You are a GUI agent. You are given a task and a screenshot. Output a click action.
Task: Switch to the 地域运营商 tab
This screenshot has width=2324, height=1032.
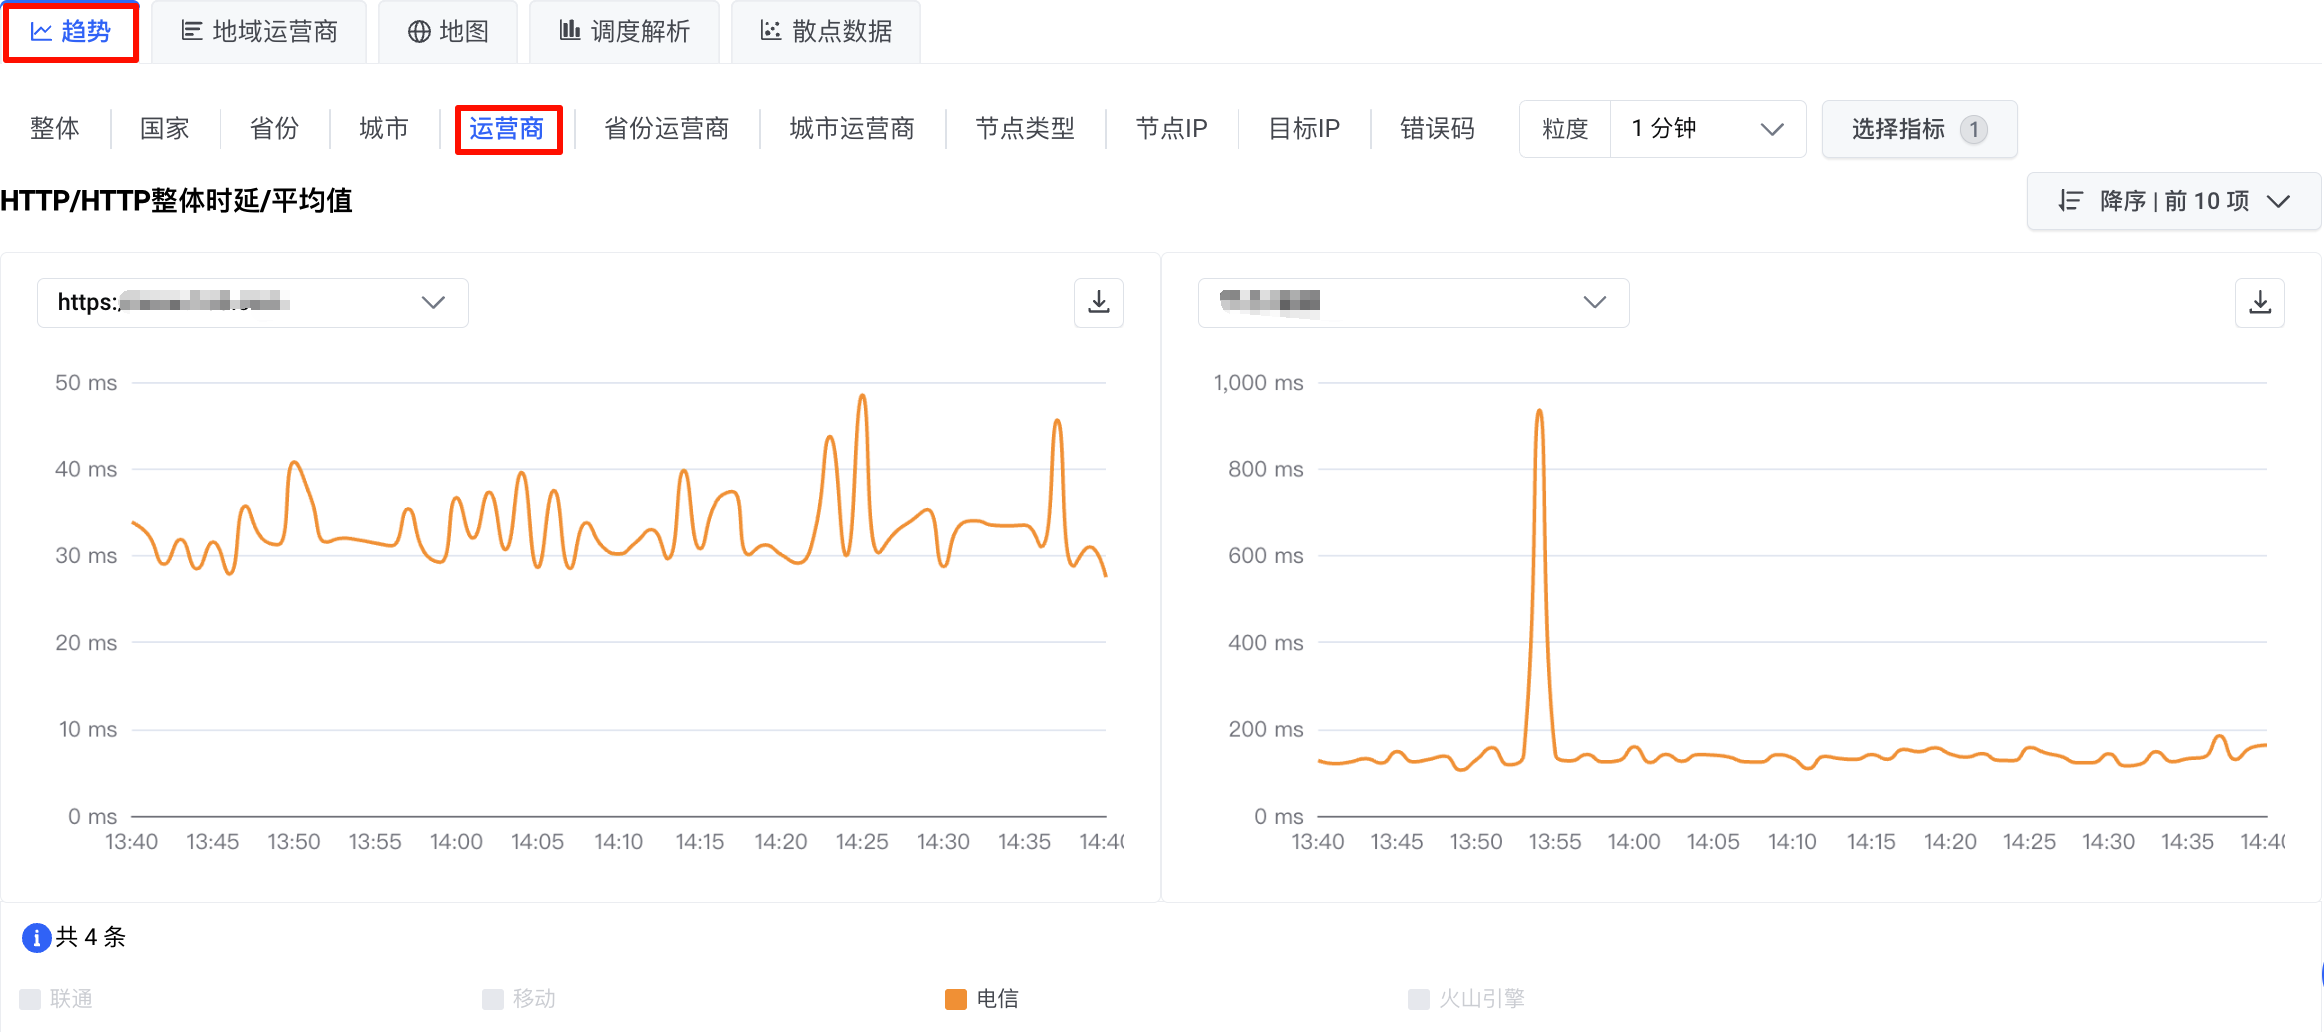pyautogui.click(x=259, y=32)
